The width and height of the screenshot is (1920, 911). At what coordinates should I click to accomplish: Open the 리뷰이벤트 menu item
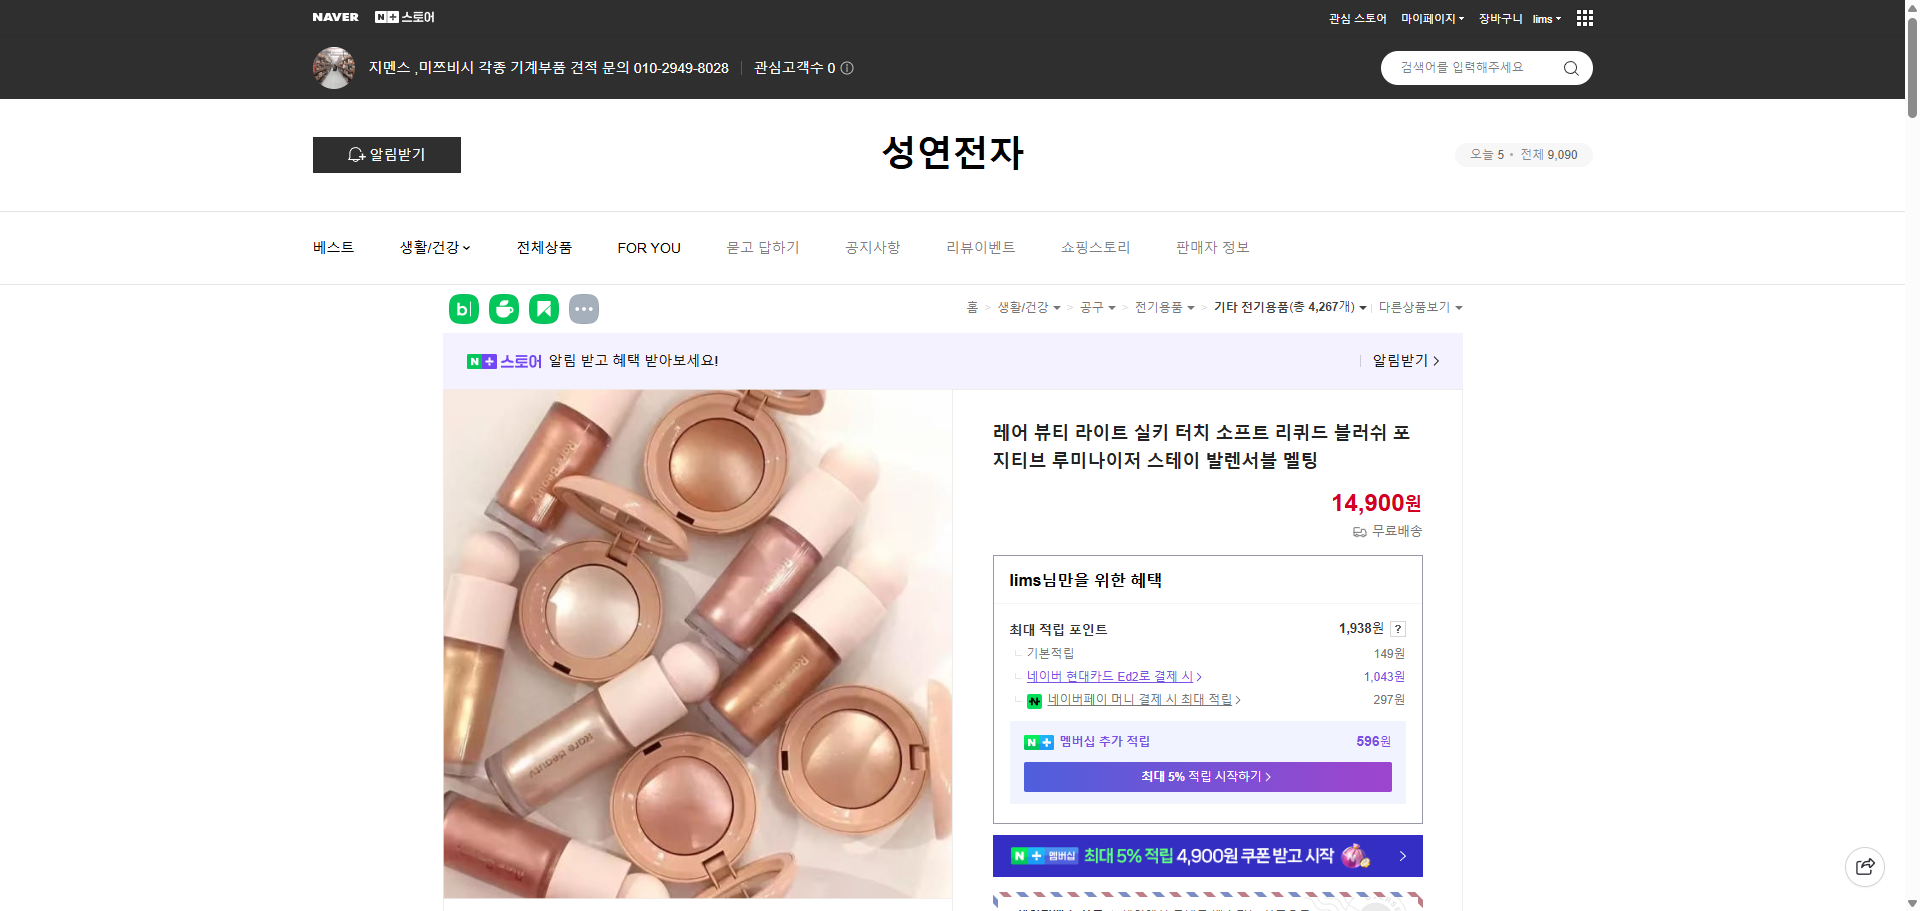tap(980, 247)
